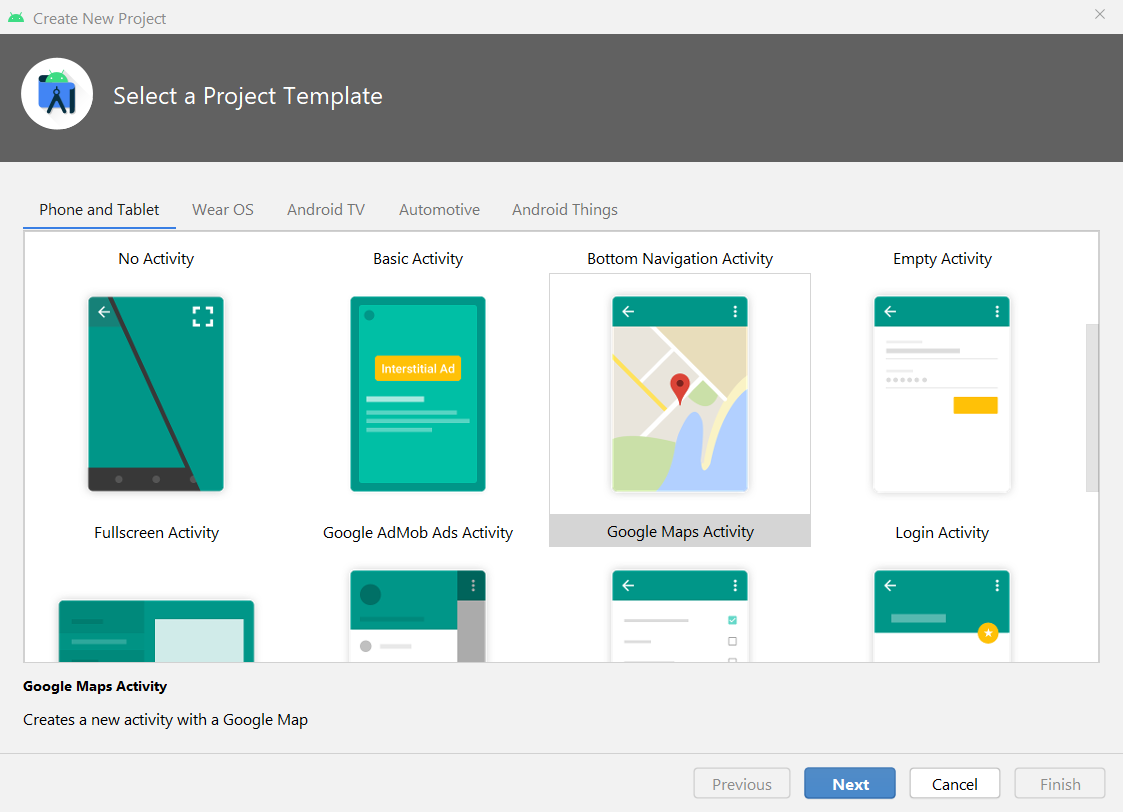Click the Previous button
Image resolution: width=1123 pixels, height=812 pixels.
[741, 783]
